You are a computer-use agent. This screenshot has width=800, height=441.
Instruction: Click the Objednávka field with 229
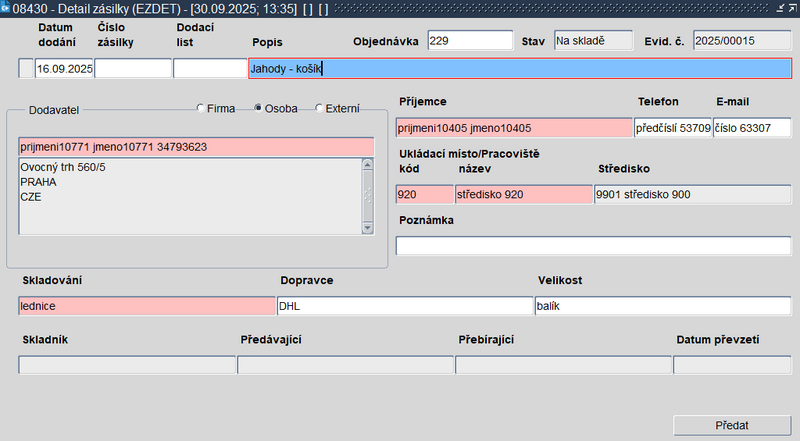pos(470,41)
